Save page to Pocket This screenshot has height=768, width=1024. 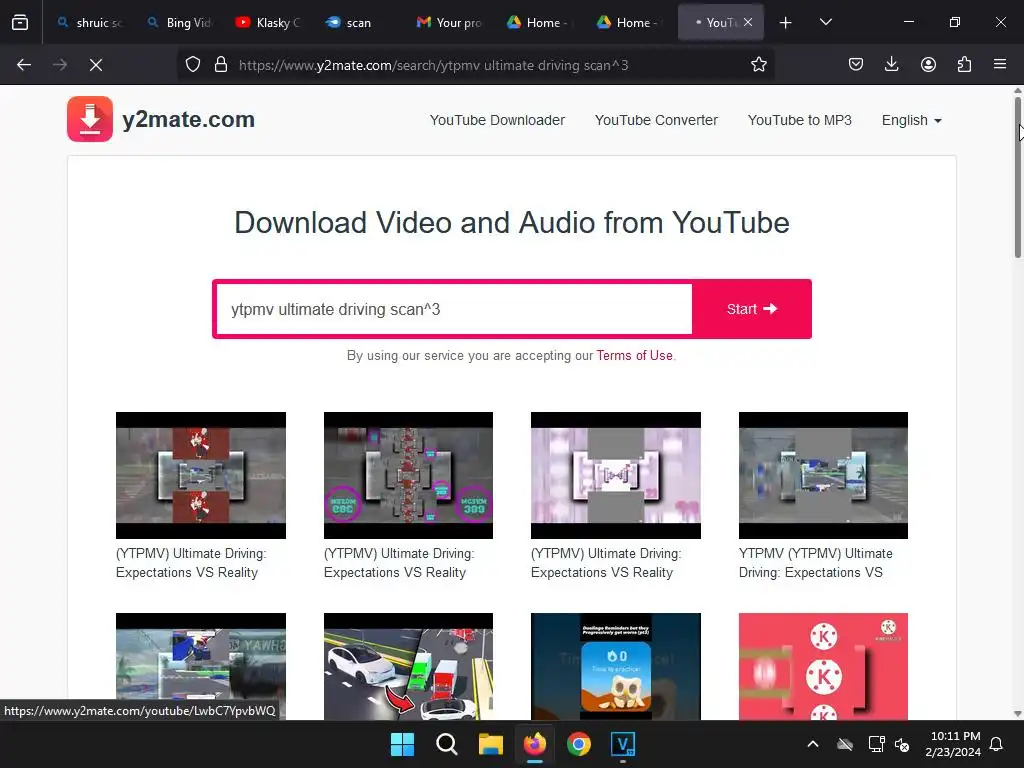(x=856, y=65)
